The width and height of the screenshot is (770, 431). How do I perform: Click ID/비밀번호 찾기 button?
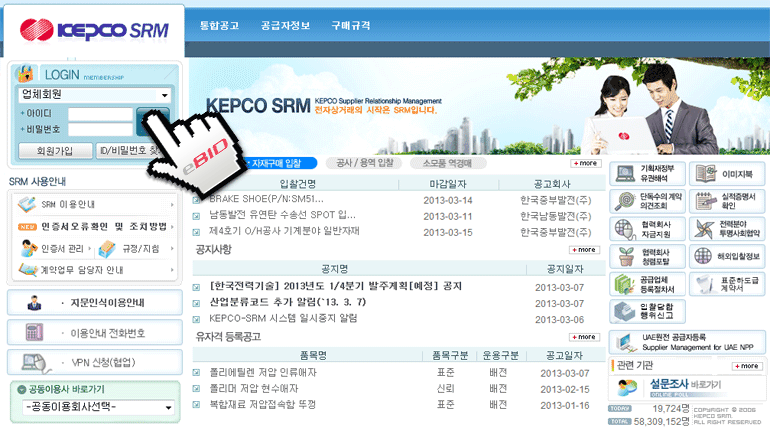coord(129,151)
